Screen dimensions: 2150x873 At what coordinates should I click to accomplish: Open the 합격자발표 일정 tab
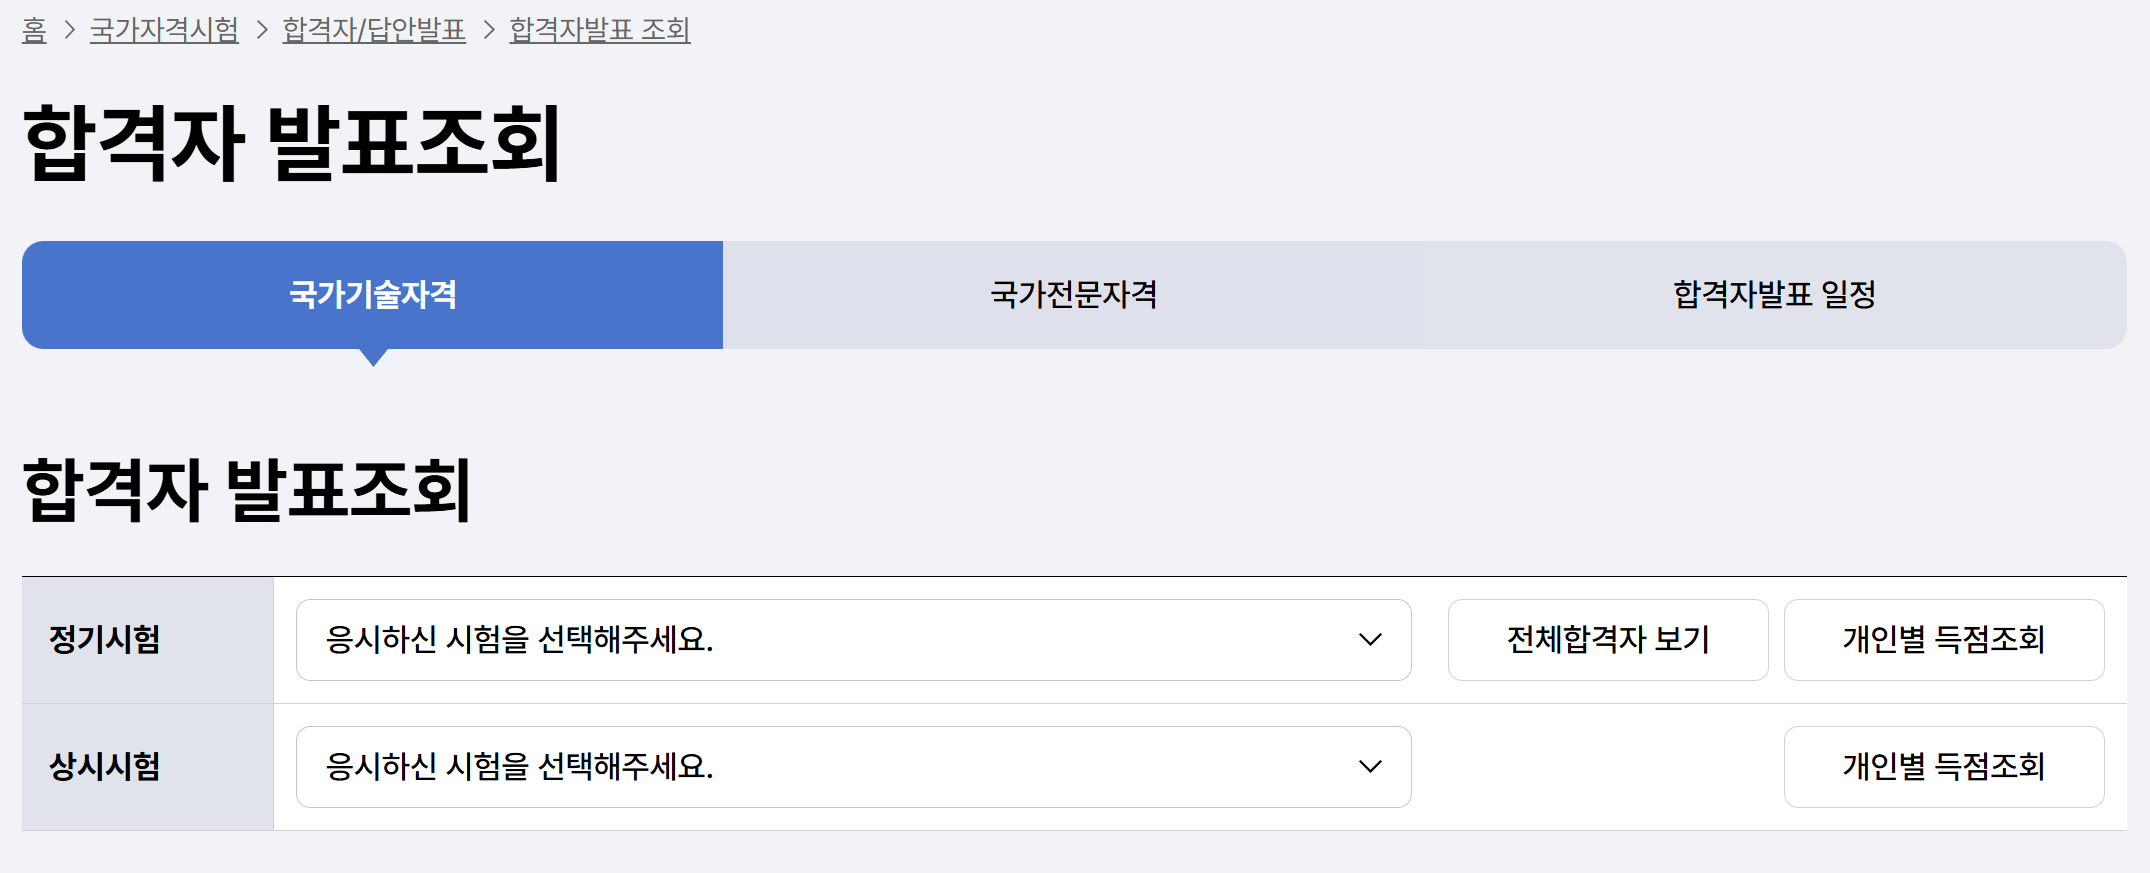(x=1775, y=295)
